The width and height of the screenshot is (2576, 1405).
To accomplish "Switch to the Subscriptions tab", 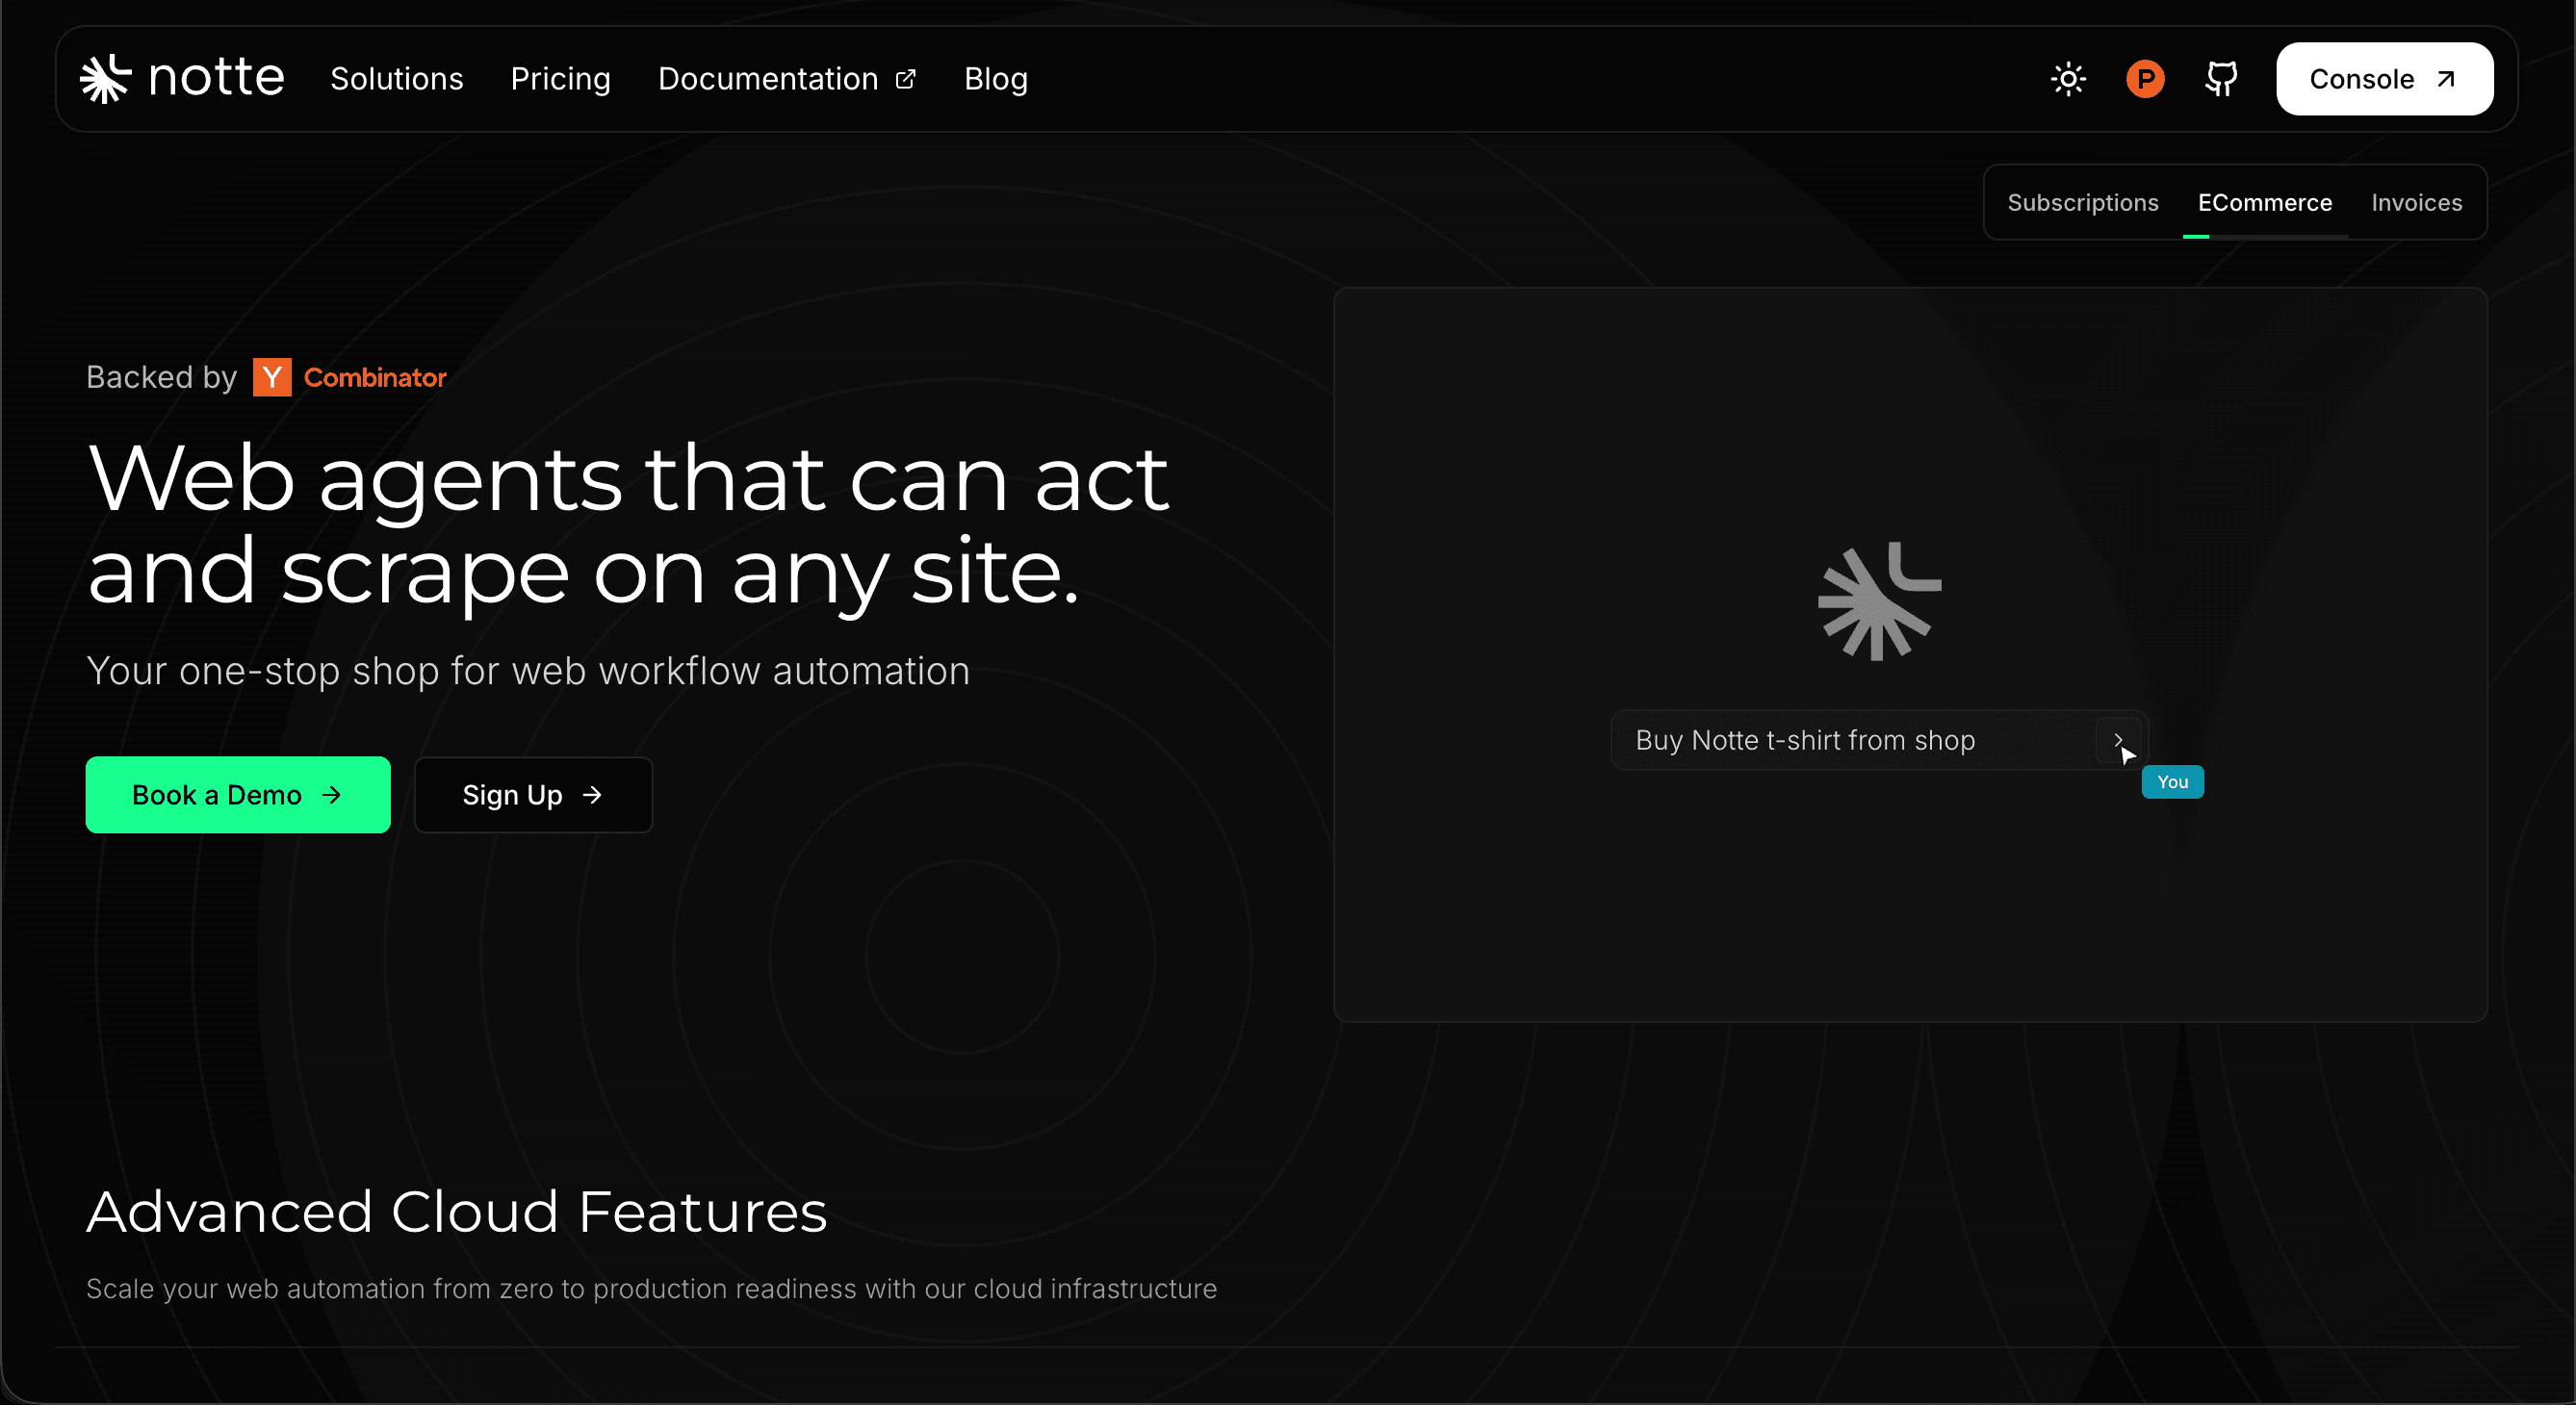I will point(2083,203).
